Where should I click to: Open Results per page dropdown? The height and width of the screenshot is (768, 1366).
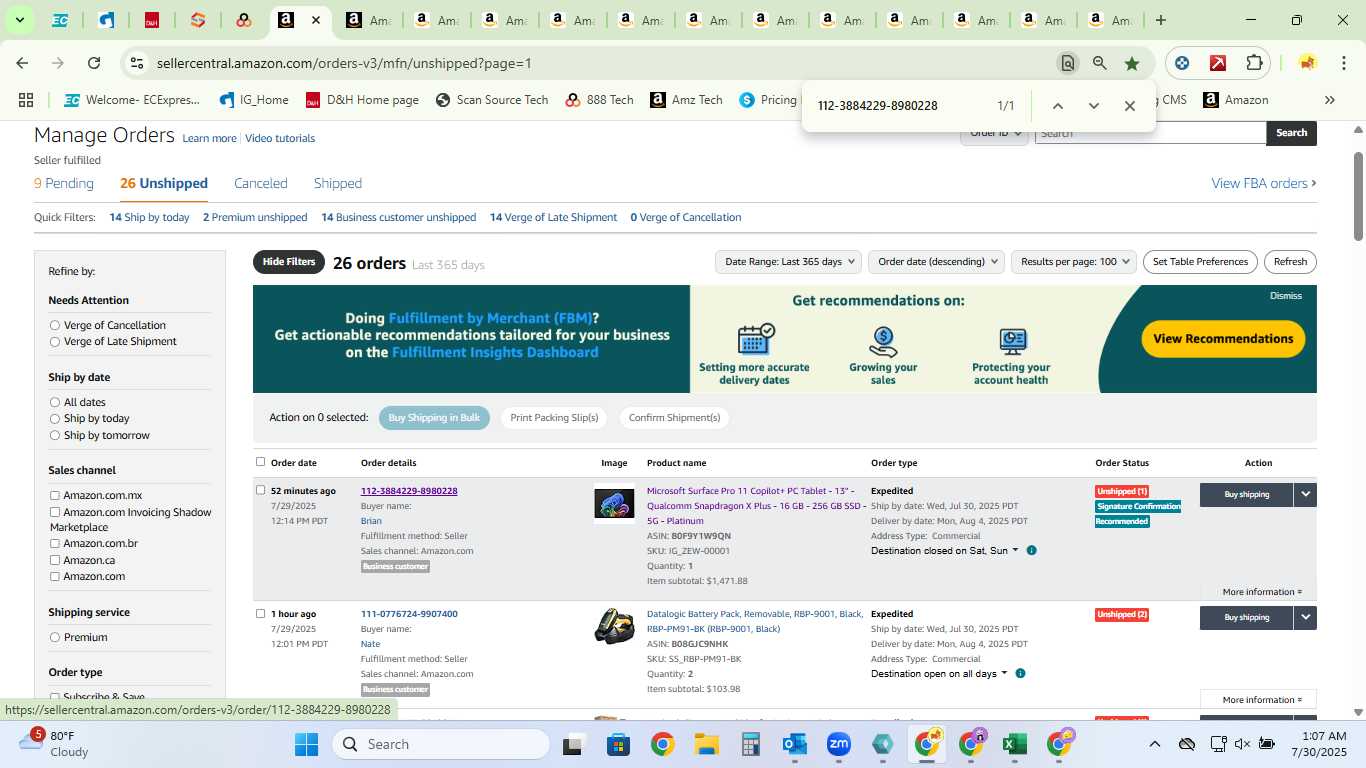(x=1074, y=262)
